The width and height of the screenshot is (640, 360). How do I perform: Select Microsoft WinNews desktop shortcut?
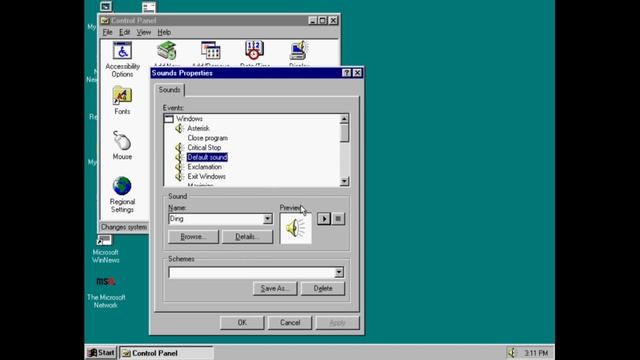(105, 249)
